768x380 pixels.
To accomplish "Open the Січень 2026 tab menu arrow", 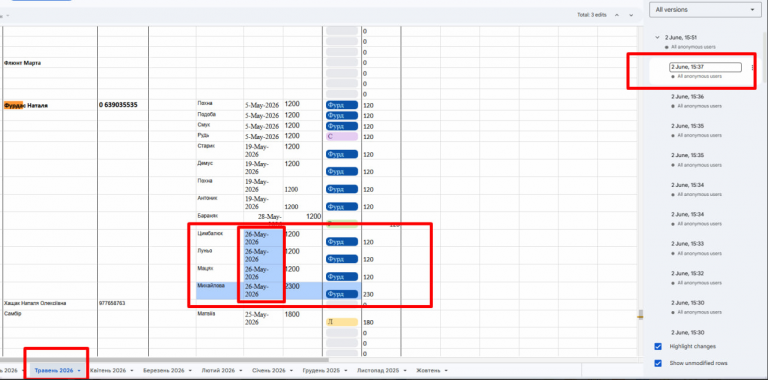I will [x=292, y=371].
